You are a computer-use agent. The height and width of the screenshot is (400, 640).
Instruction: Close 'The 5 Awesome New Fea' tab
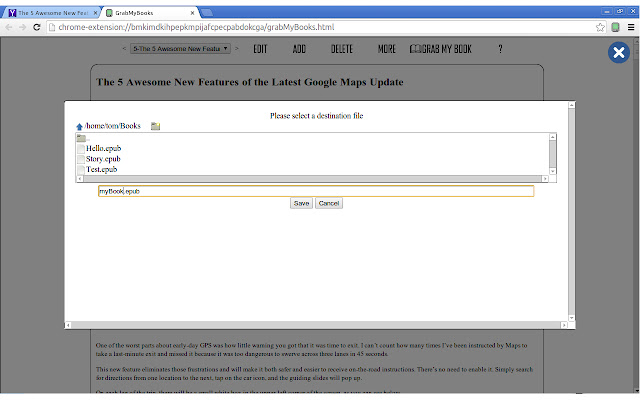tap(95, 13)
